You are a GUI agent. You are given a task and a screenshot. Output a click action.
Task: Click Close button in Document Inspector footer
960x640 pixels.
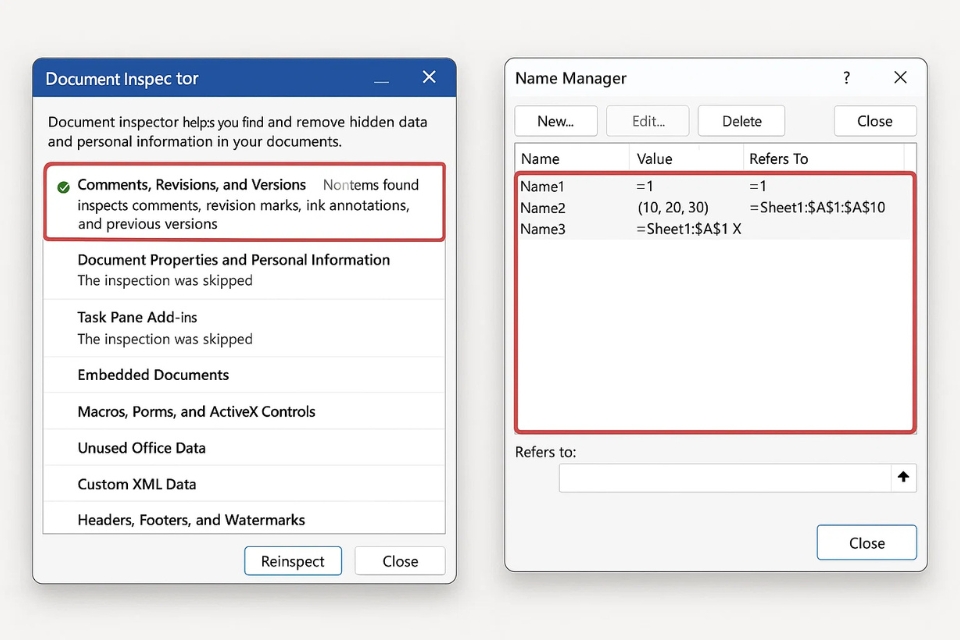pos(400,561)
